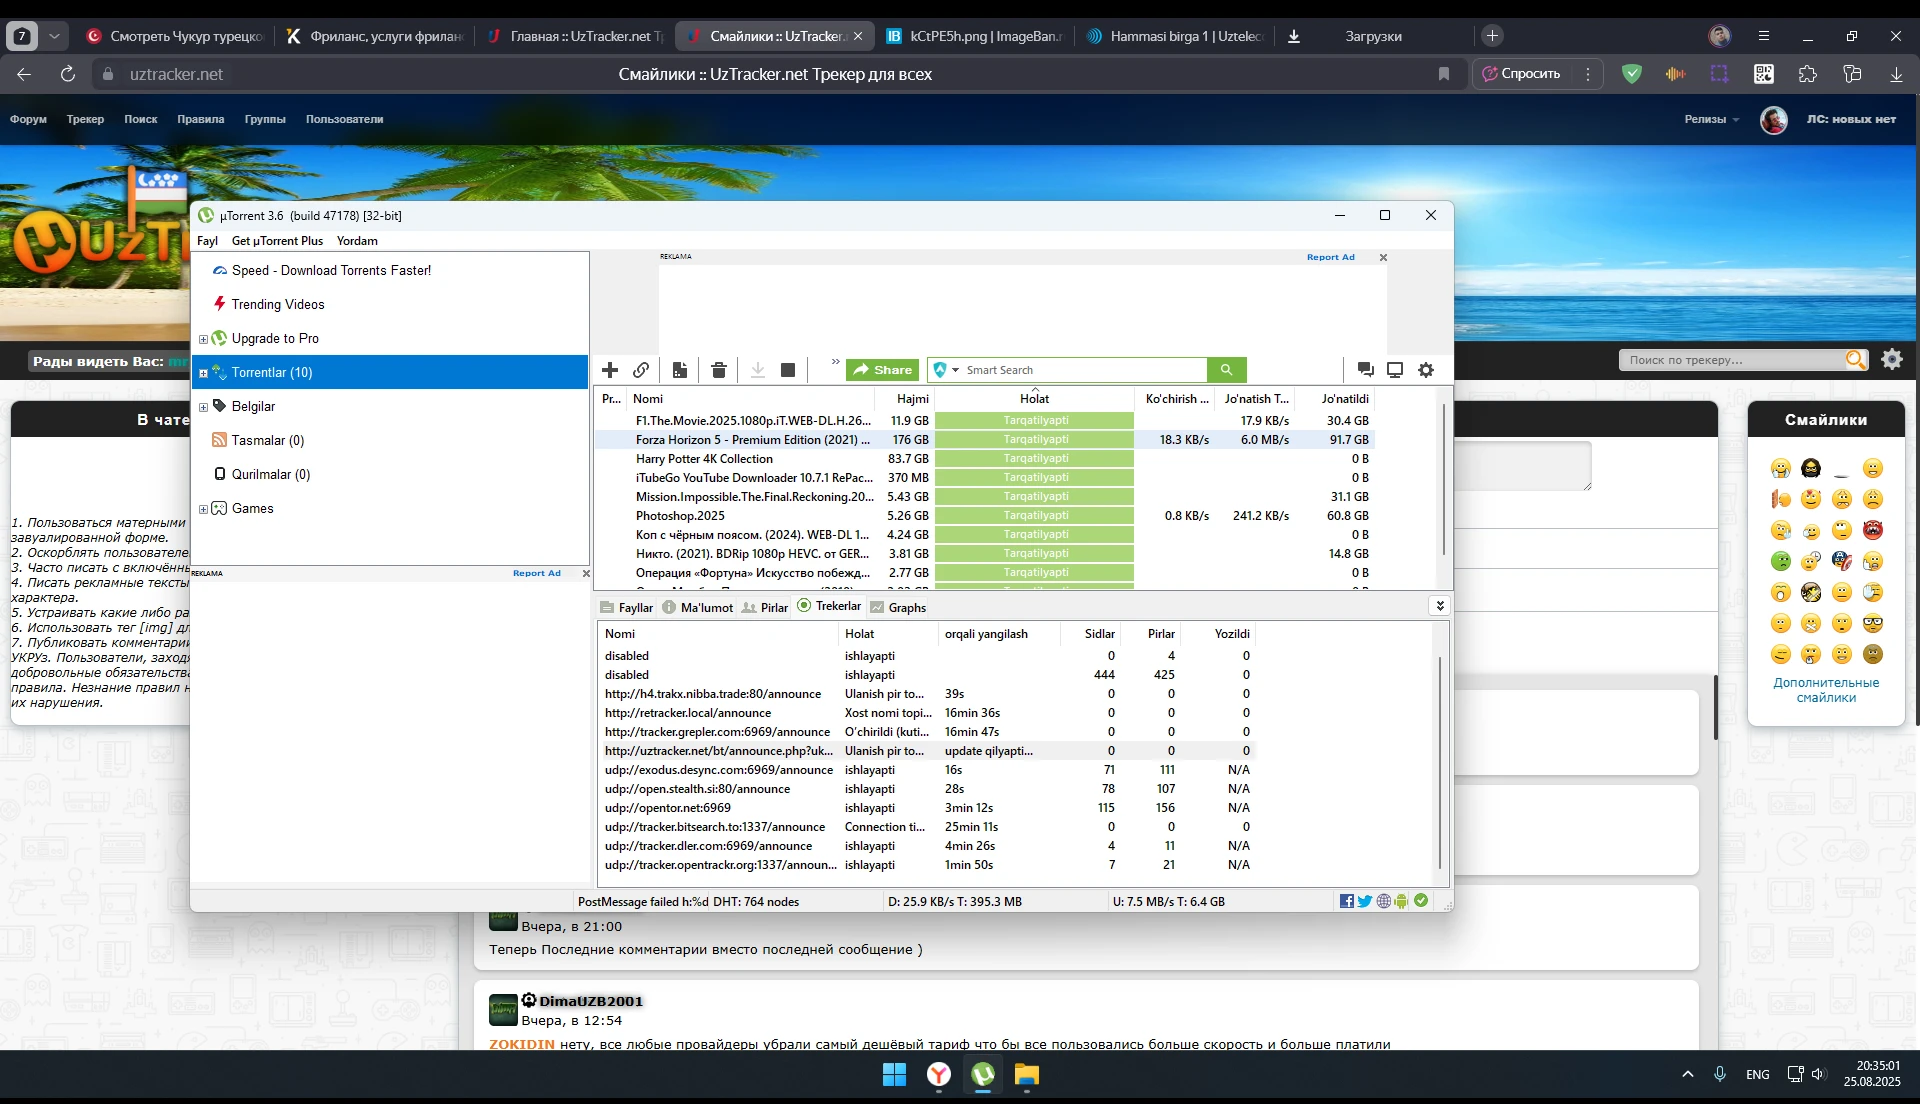Viewport: 1920px width, 1104px height.
Task: Expand the Belgilar sidebar node
Action: point(203,407)
